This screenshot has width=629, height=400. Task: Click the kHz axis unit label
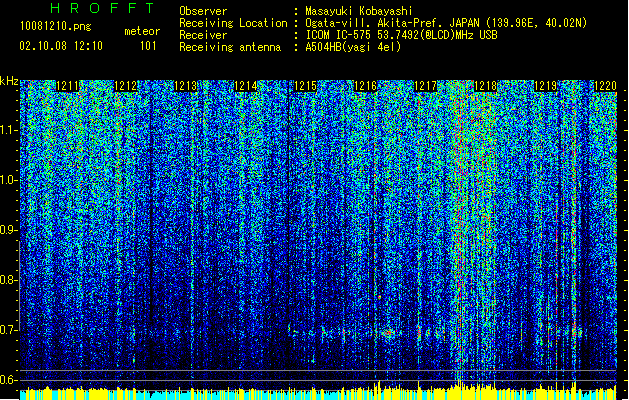9,81
